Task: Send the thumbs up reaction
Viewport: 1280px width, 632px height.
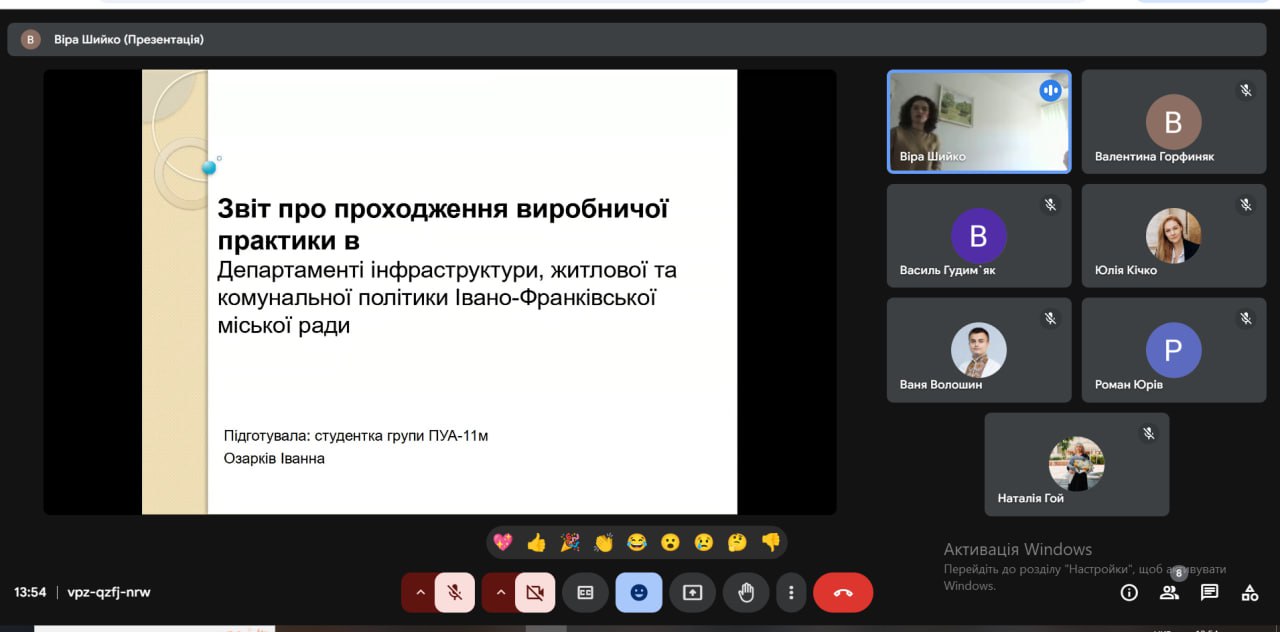Action: [537, 542]
